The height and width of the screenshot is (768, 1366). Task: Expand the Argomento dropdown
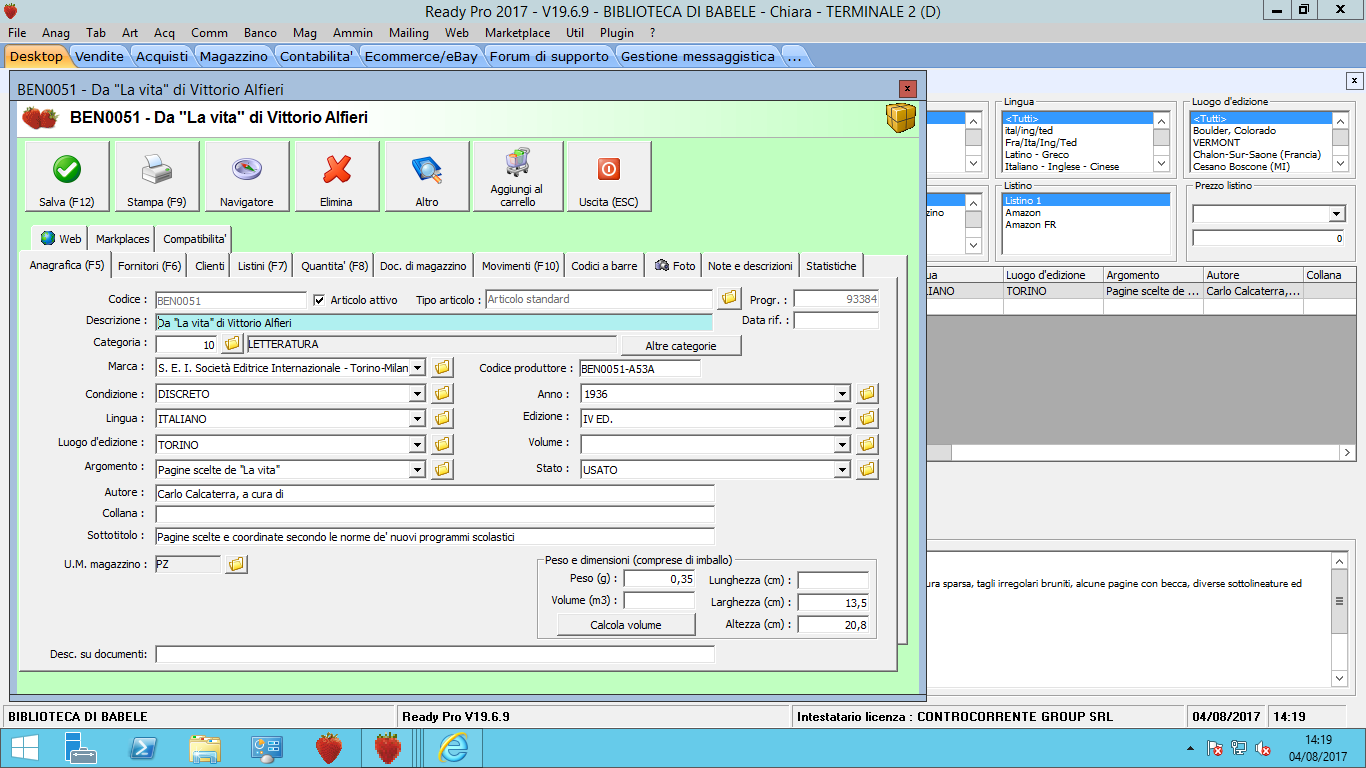coord(417,469)
